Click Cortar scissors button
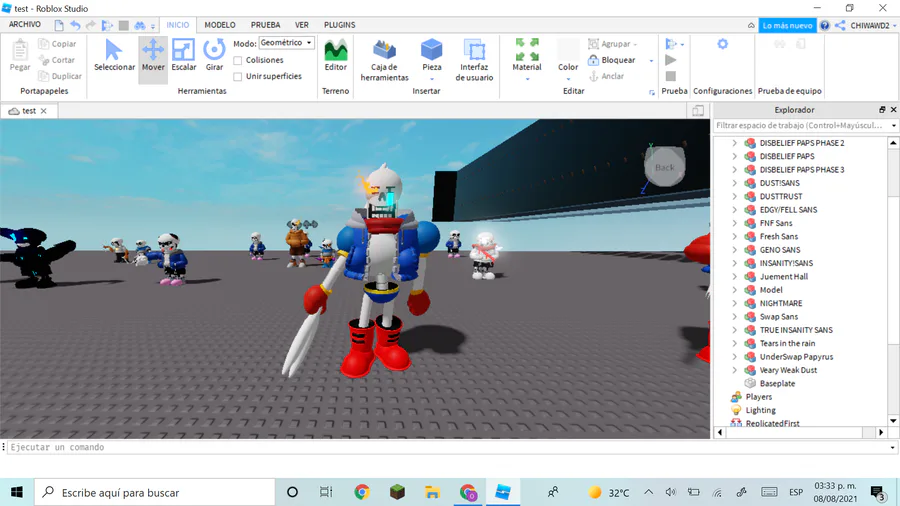This screenshot has height=506, width=900. (56, 60)
